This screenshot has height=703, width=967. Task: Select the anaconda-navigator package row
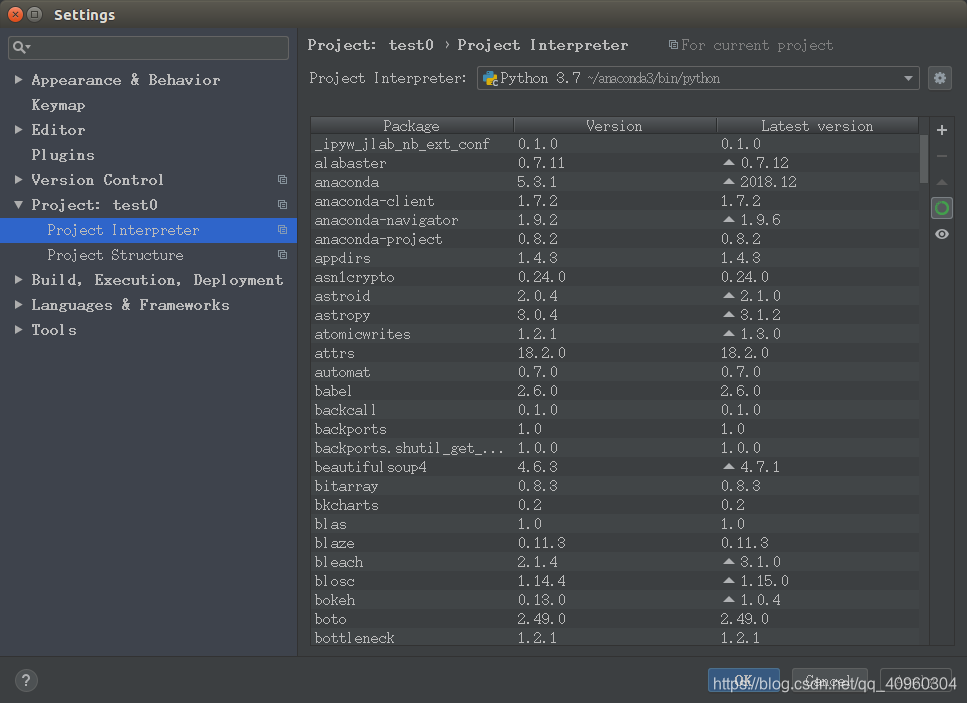pyautogui.click(x=615, y=220)
